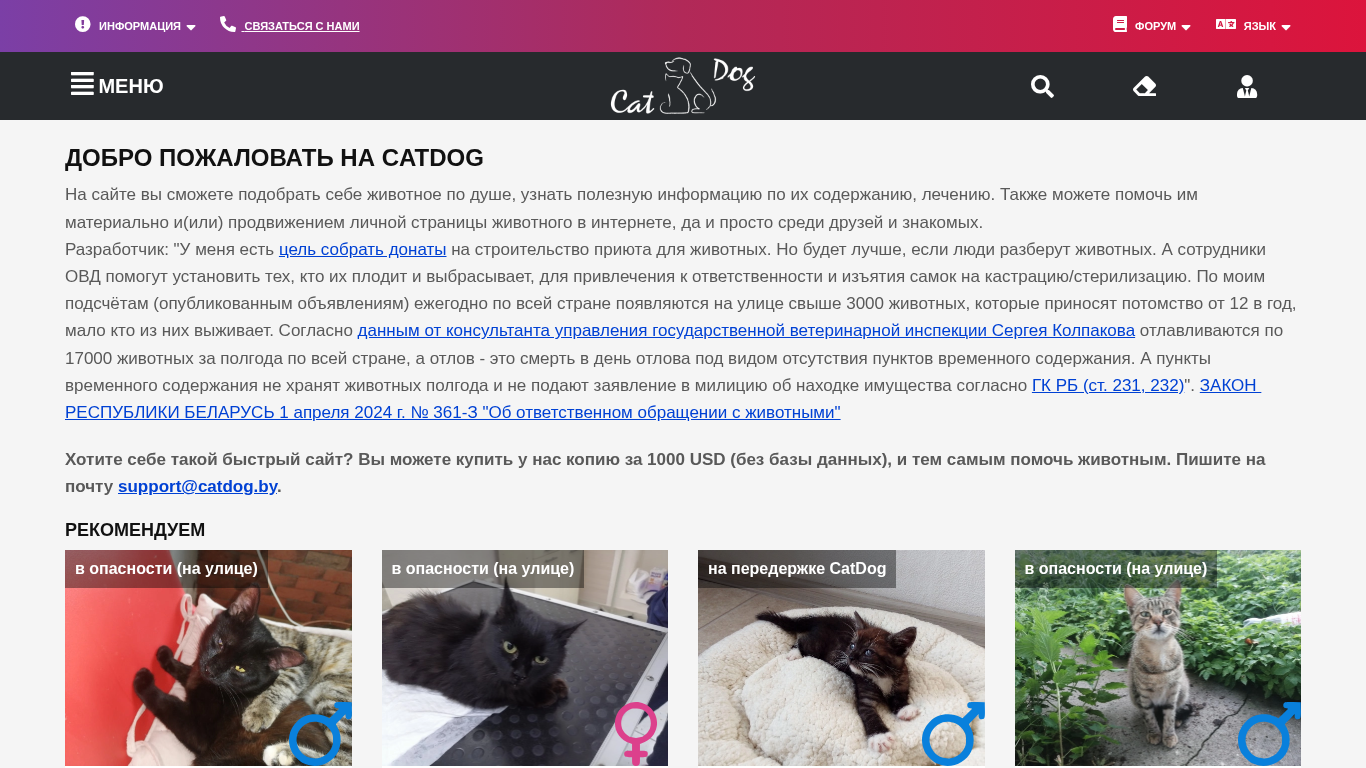This screenshot has width=1366, height=768.
Task: Click the support@catdog.by email link
Action: pyautogui.click(x=198, y=486)
